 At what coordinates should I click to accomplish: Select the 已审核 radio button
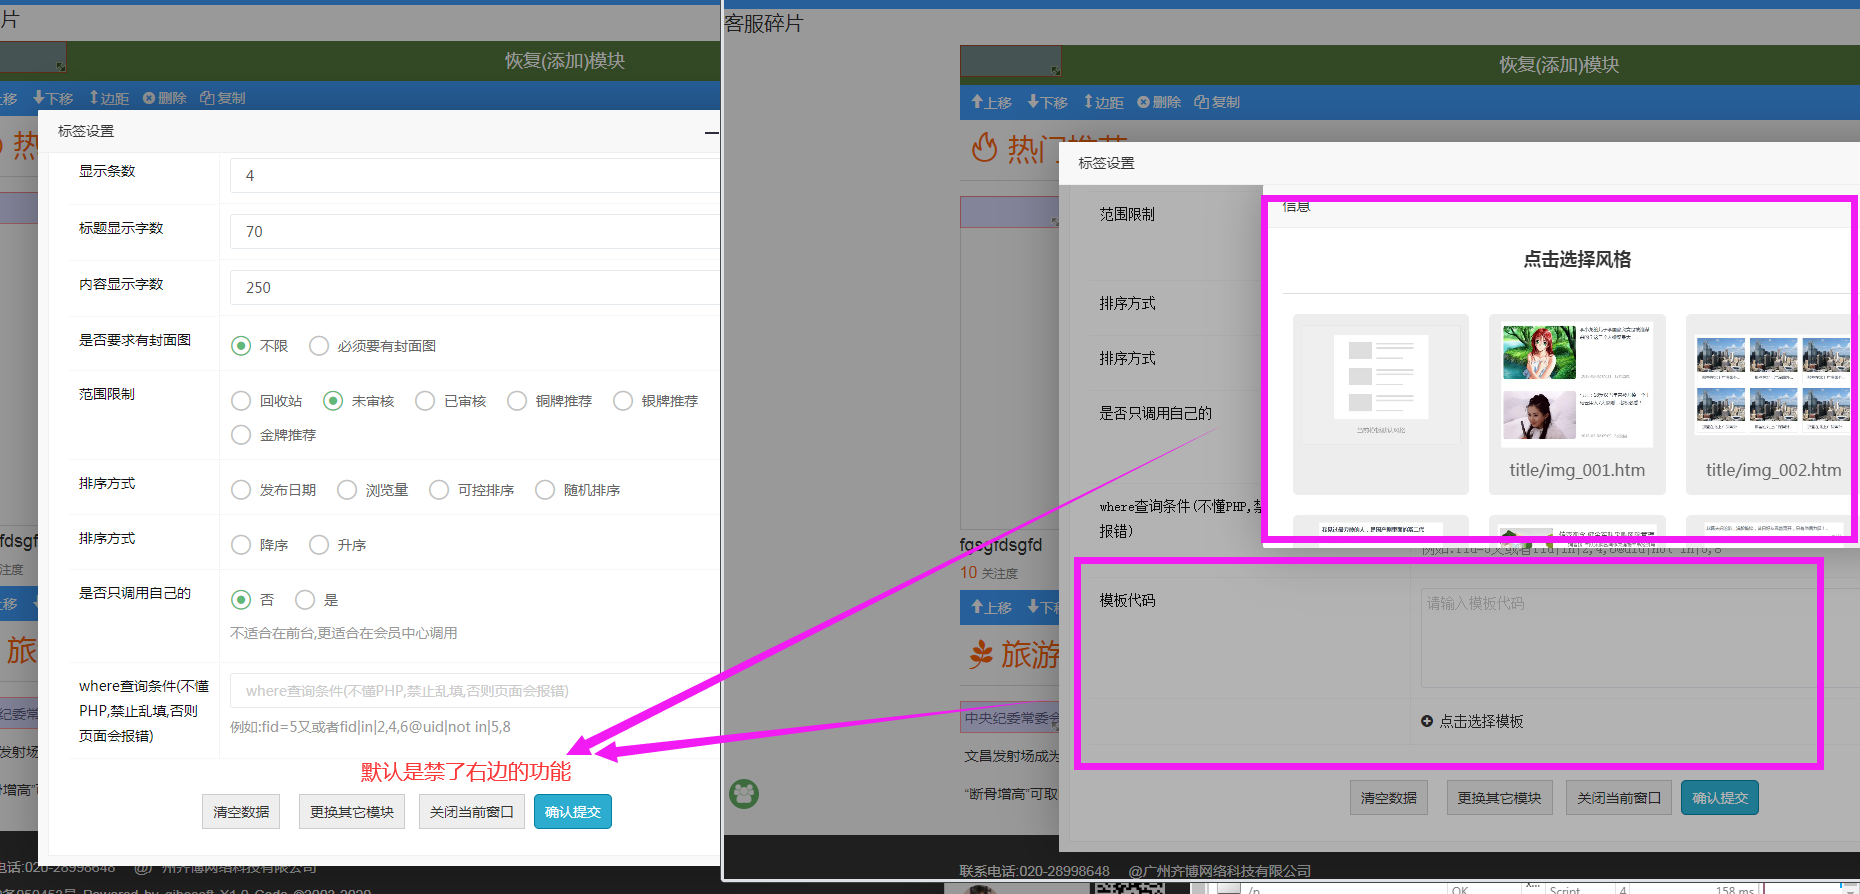(425, 401)
